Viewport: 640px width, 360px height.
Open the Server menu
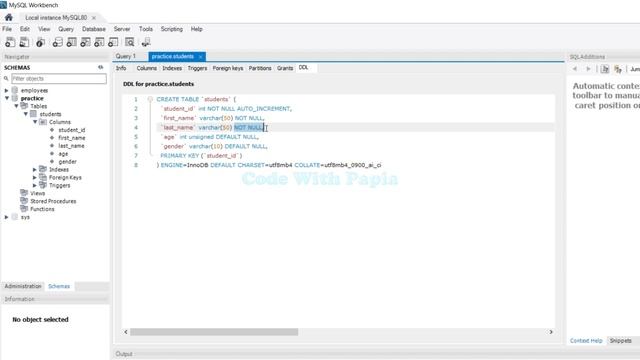click(122, 29)
